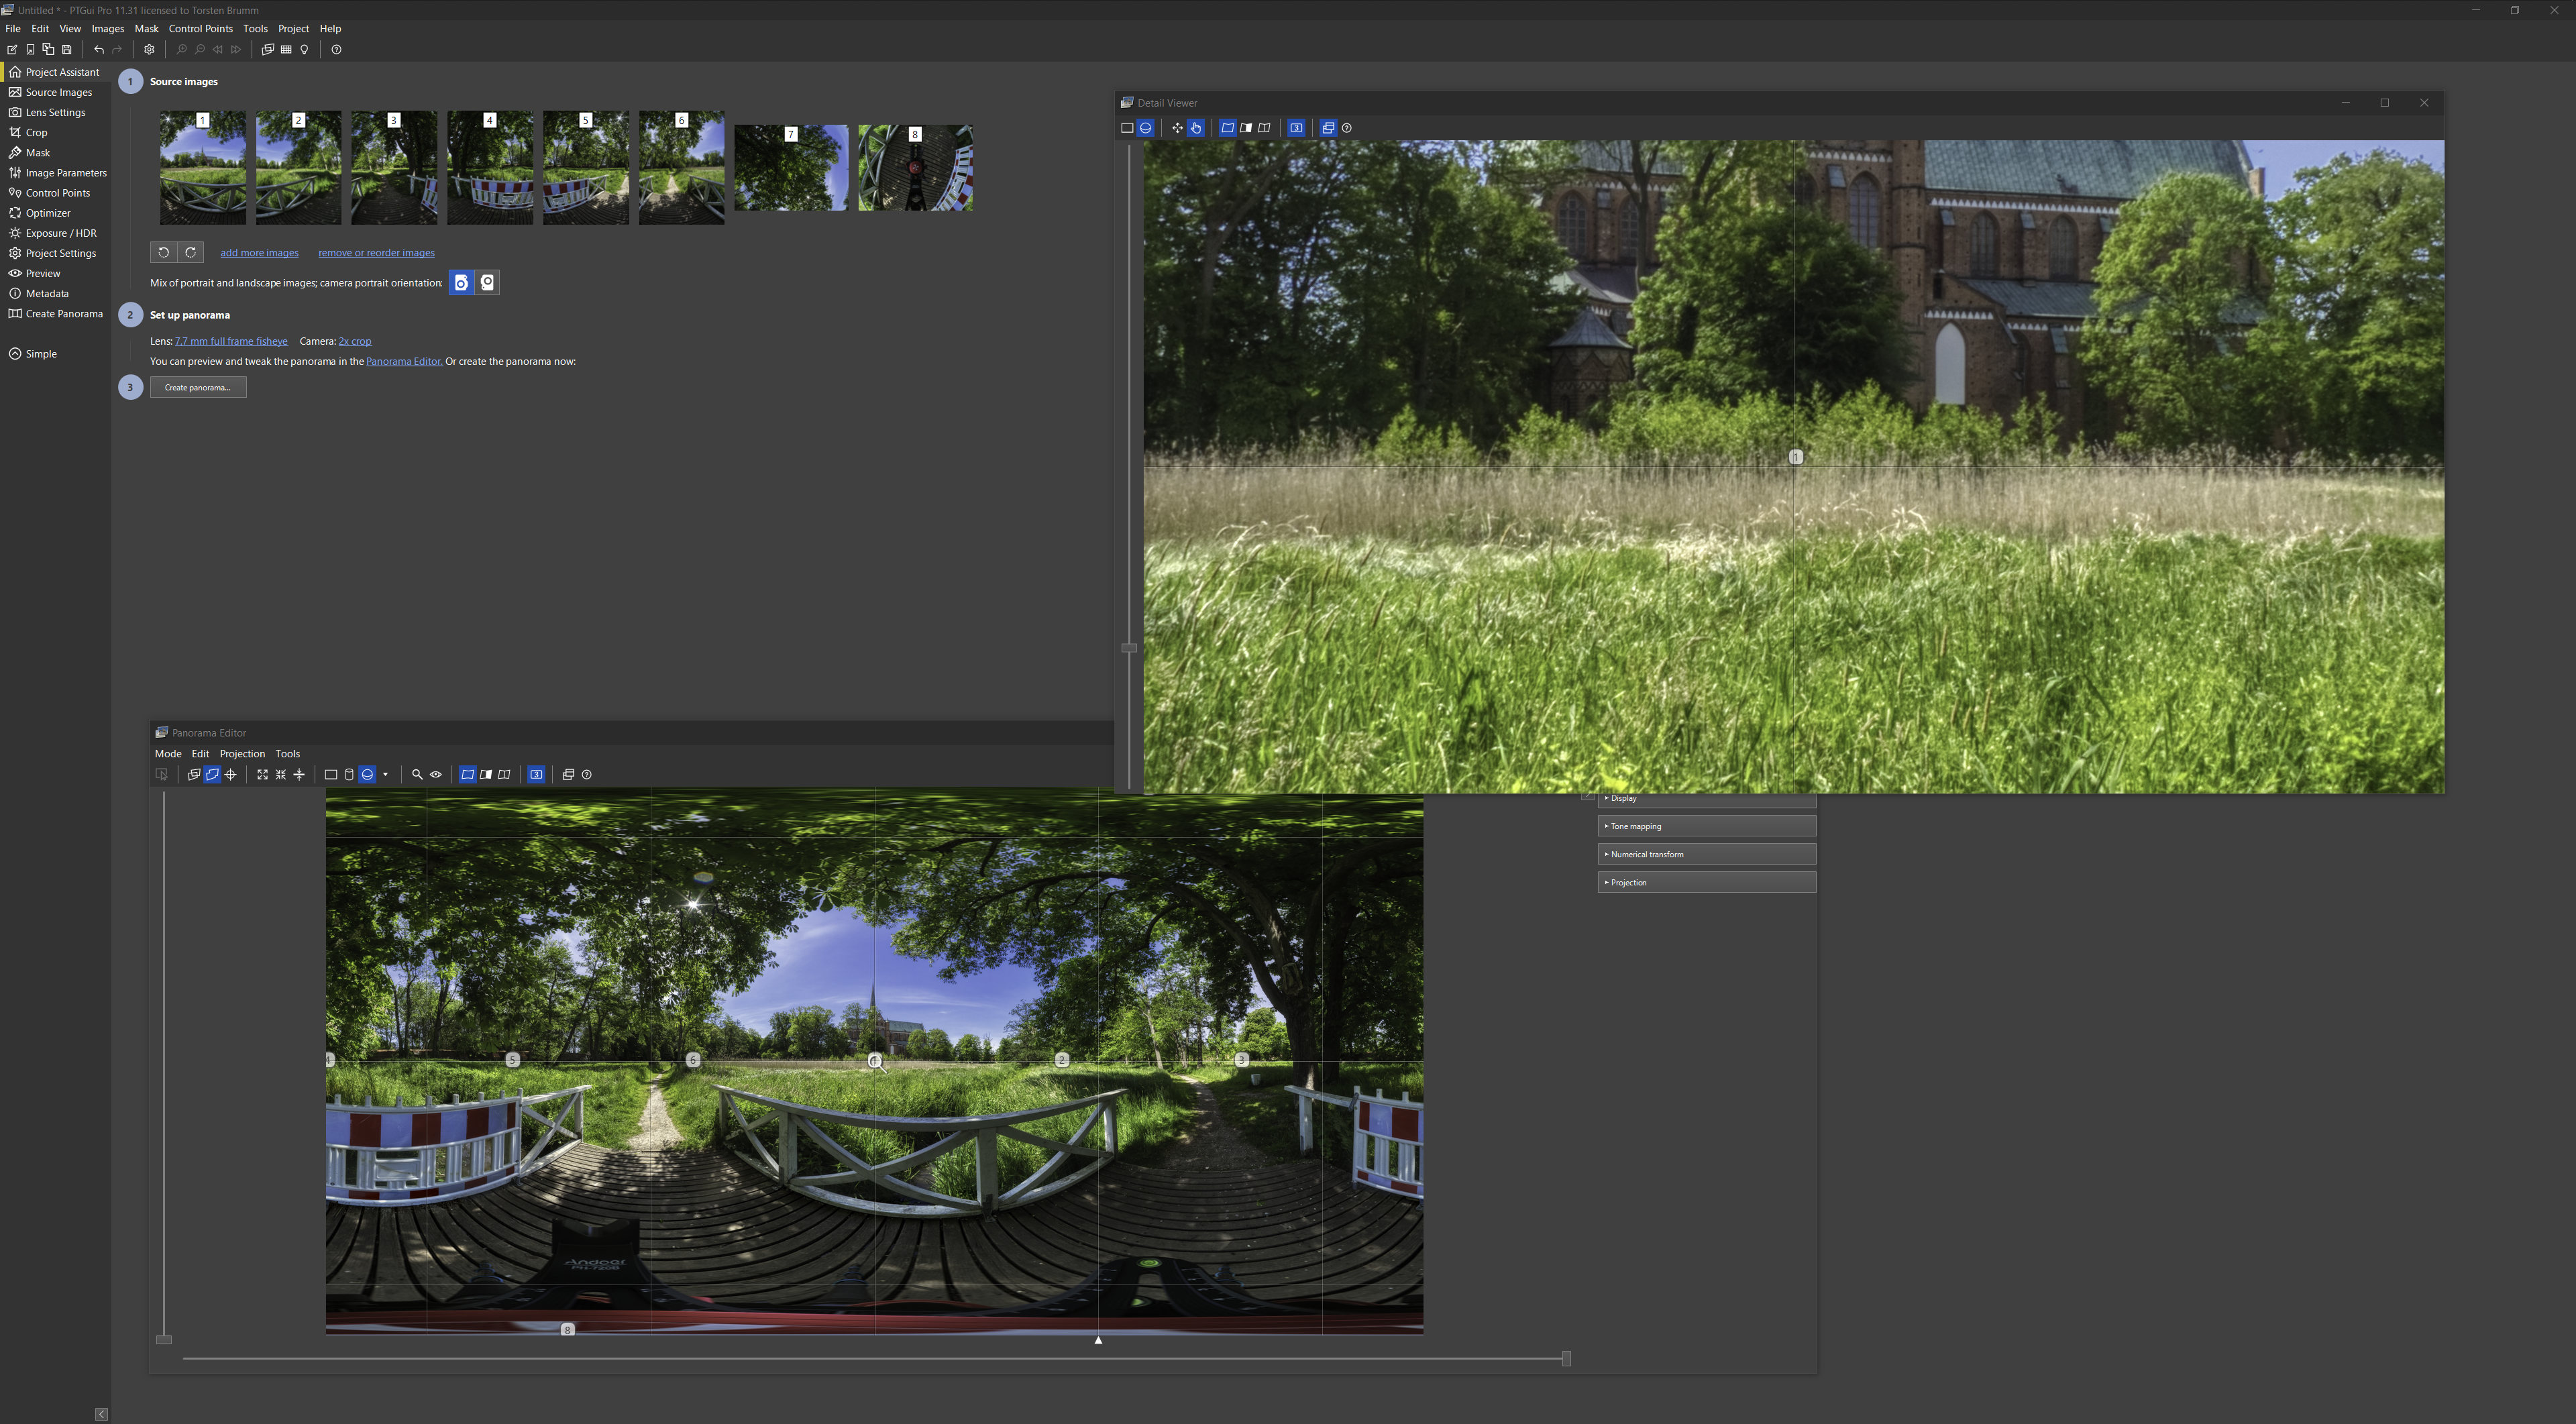Toggle the eye preview icon in Panorama Editor

click(436, 775)
